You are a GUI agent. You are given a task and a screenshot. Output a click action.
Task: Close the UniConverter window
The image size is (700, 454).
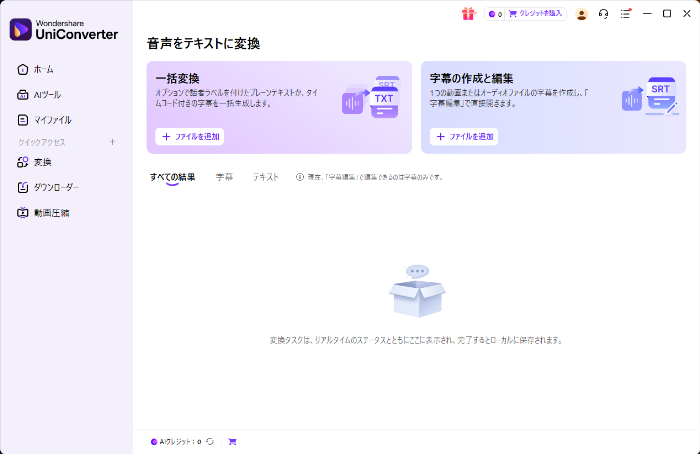coord(687,14)
